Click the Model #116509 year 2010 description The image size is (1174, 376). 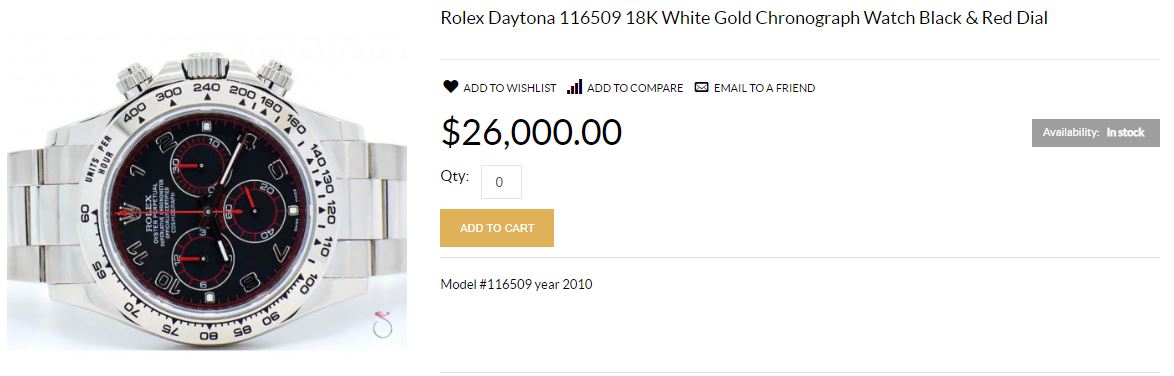coord(516,285)
